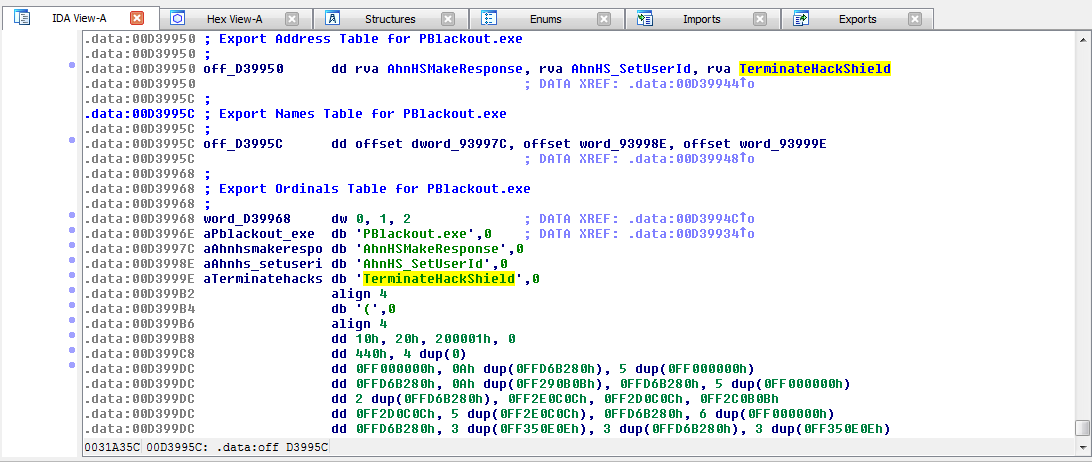Click breakpoint dot at address 00D399C8
This screenshot has width=1092, height=462.
click(x=72, y=350)
